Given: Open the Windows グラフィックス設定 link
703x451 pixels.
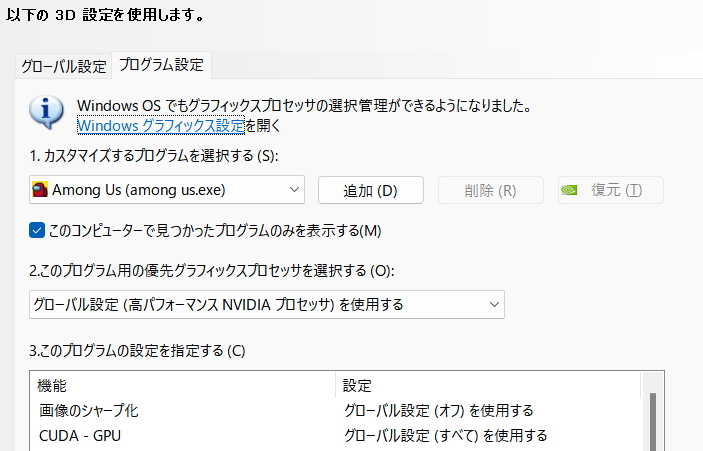Looking at the screenshot, I should click(x=161, y=126).
